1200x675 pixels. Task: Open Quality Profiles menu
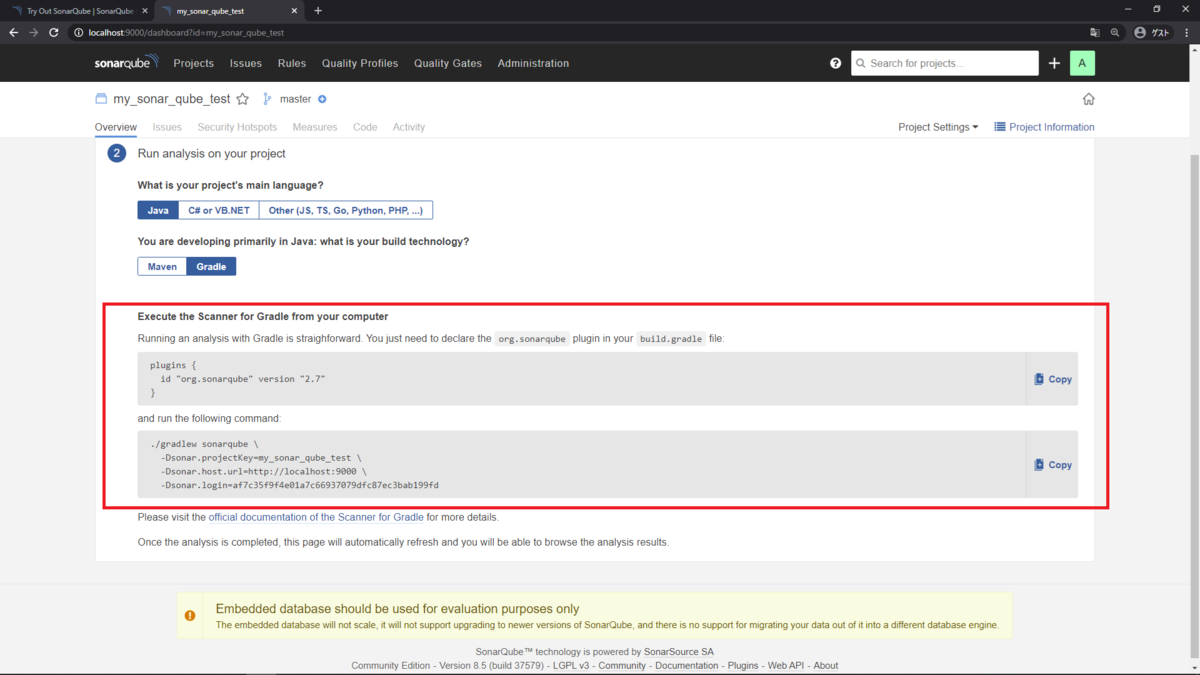[x=360, y=63]
